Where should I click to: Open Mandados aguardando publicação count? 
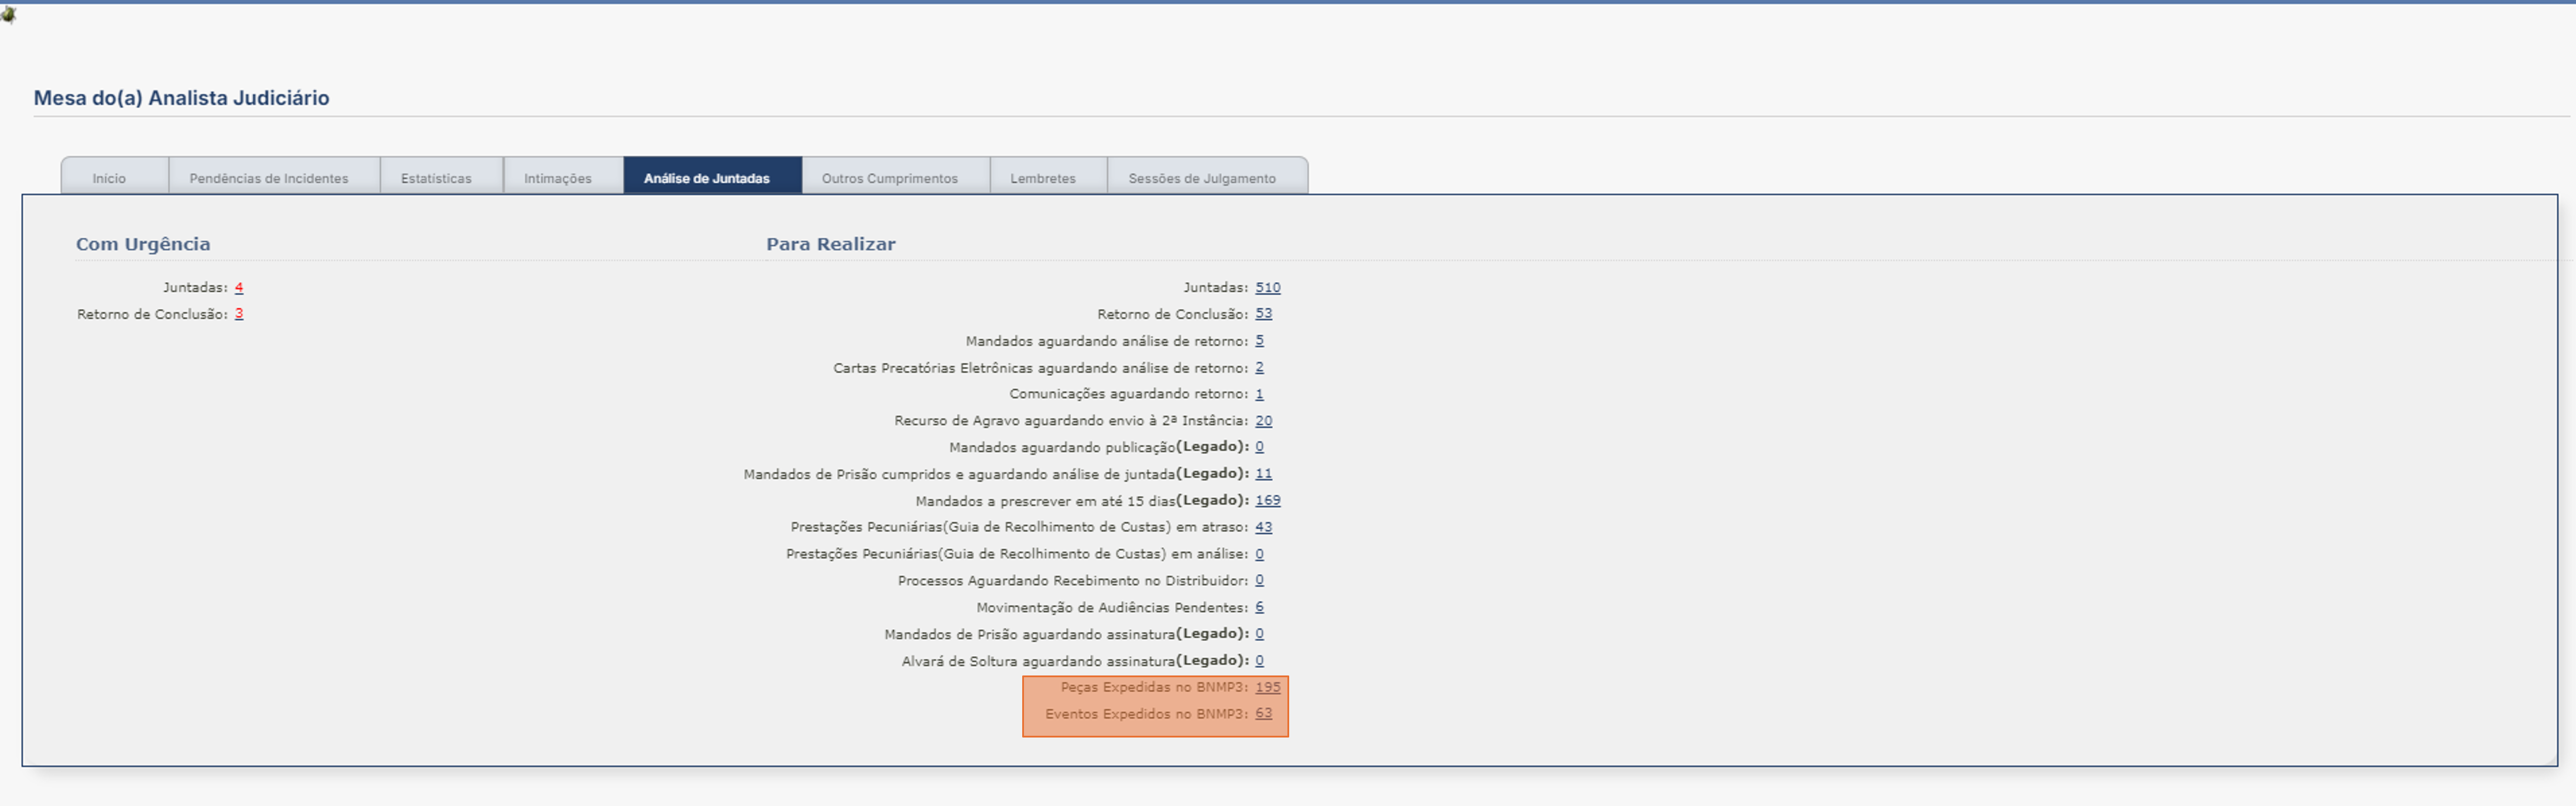point(1259,447)
